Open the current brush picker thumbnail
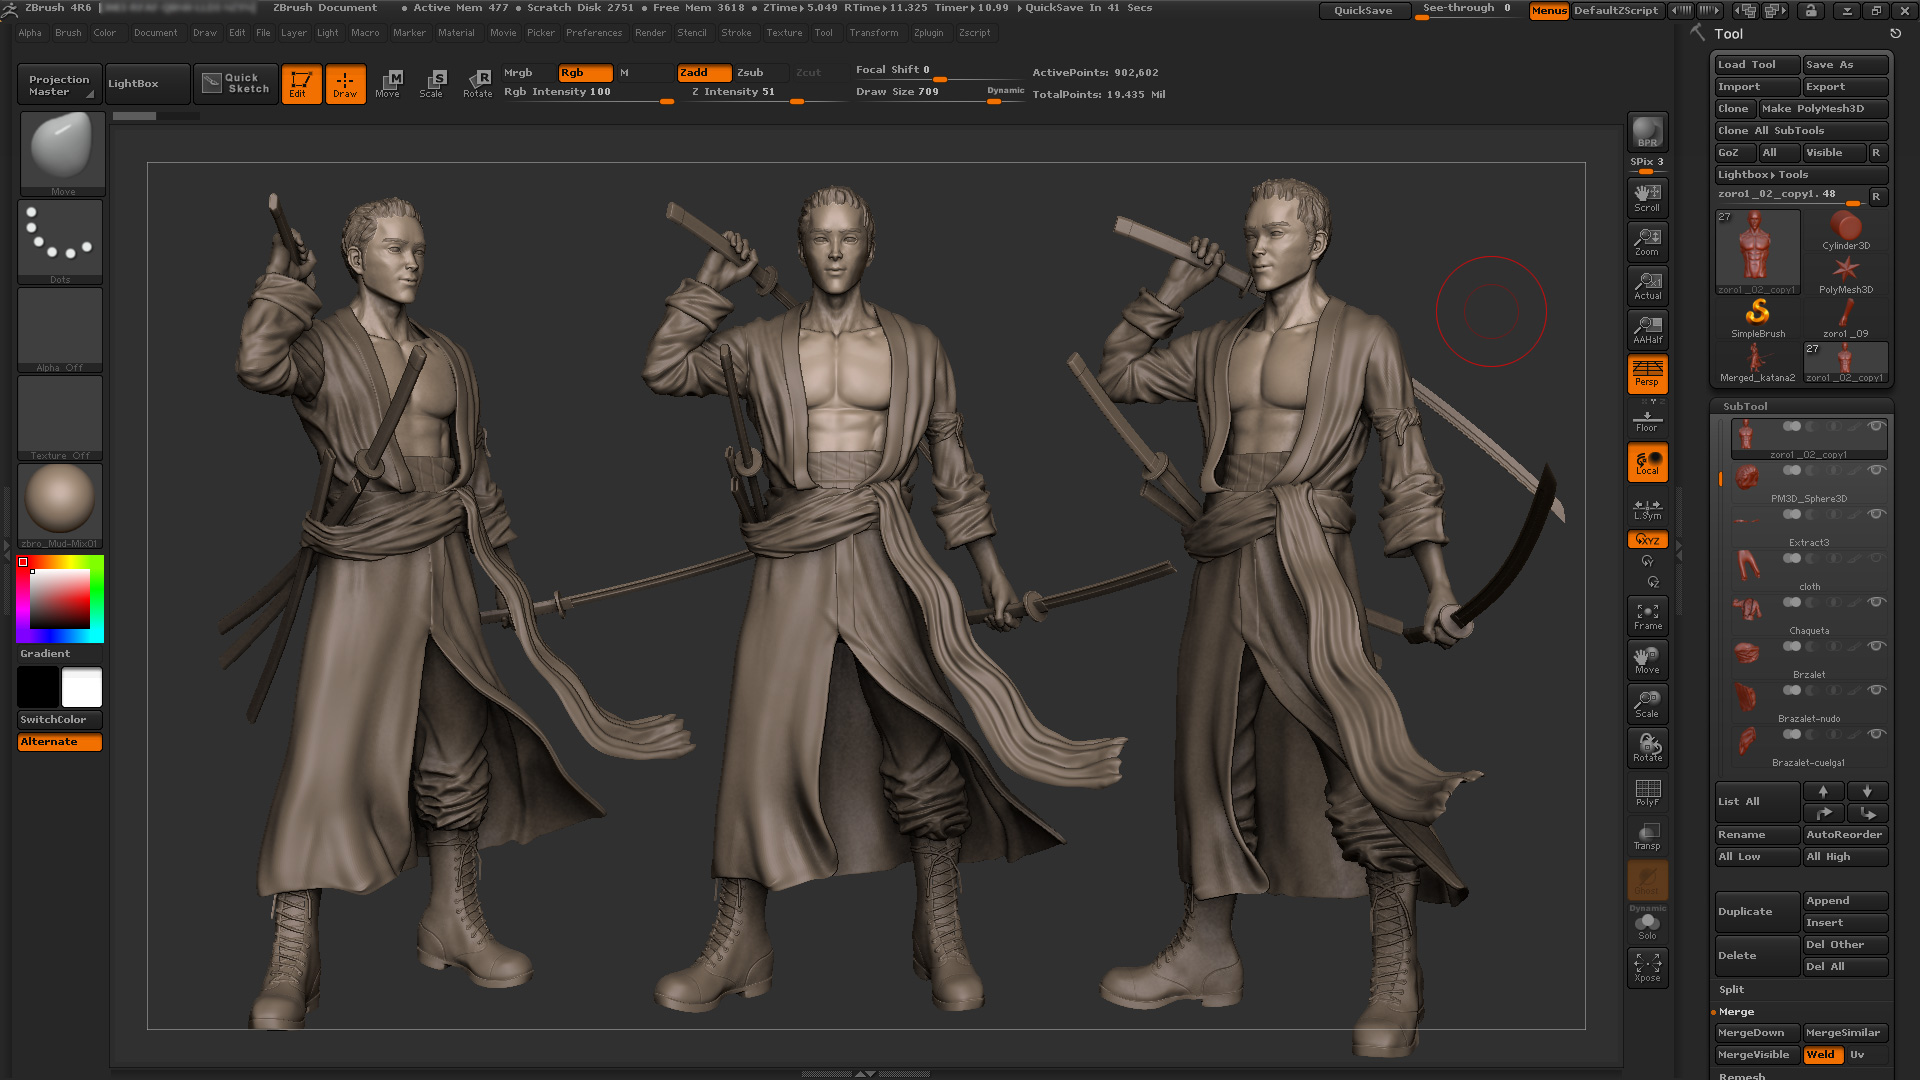1920x1080 pixels. (x=61, y=153)
